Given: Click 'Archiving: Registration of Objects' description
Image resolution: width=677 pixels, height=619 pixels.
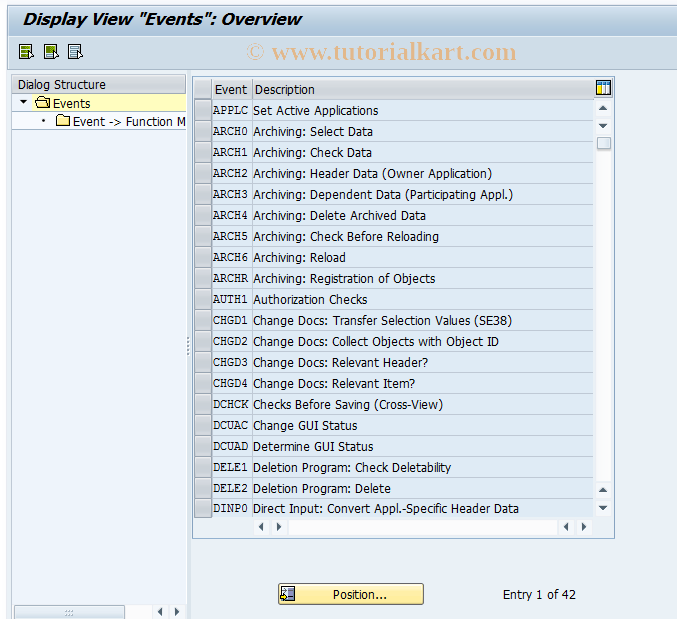Looking at the screenshot, I should [344, 278].
